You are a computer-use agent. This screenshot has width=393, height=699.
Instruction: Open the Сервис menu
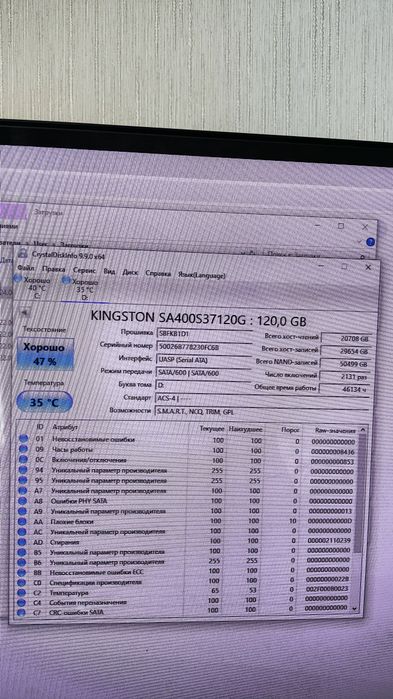[85, 271]
